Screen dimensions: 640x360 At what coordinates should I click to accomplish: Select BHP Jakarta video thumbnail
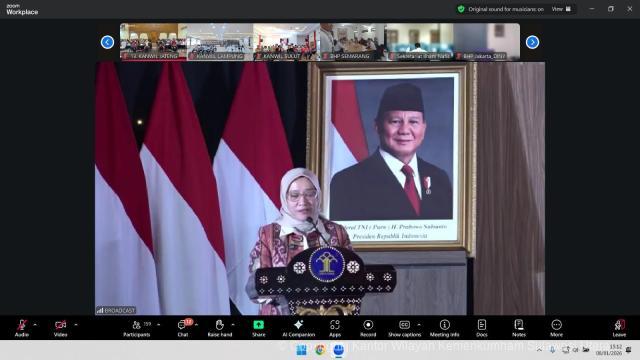click(487, 42)
